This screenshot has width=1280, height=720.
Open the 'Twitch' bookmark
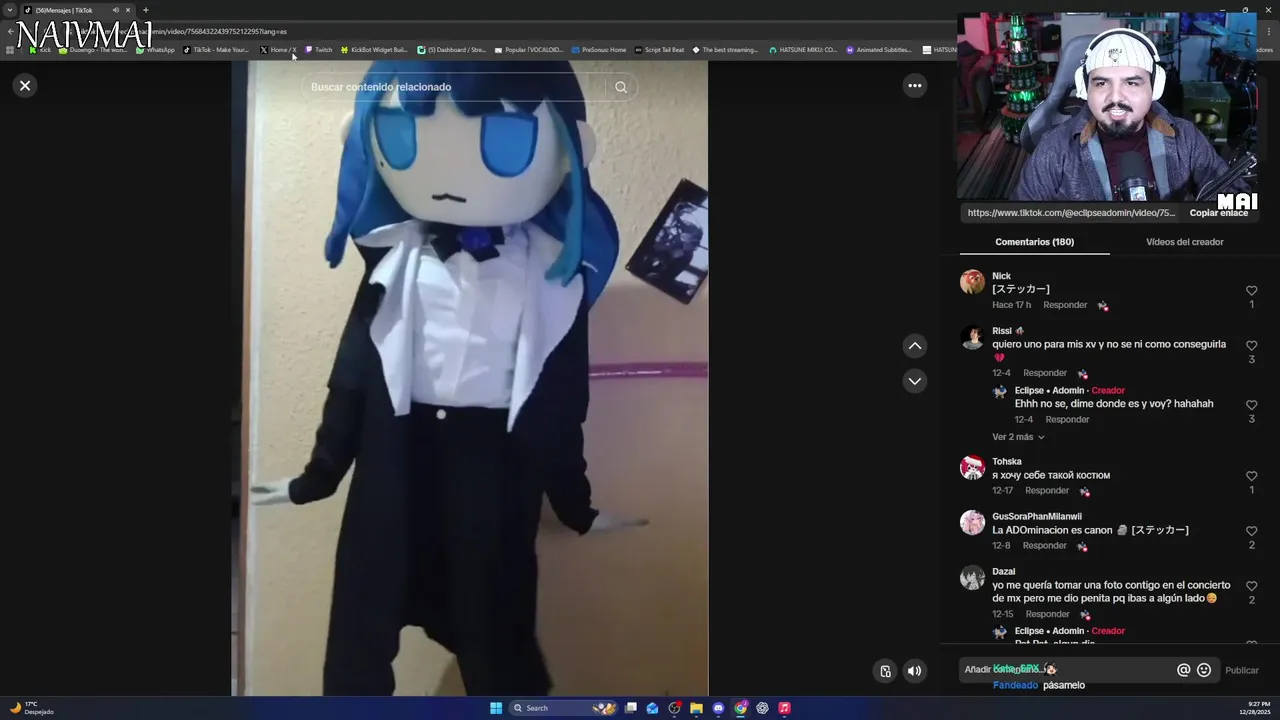tap(318, 50)
